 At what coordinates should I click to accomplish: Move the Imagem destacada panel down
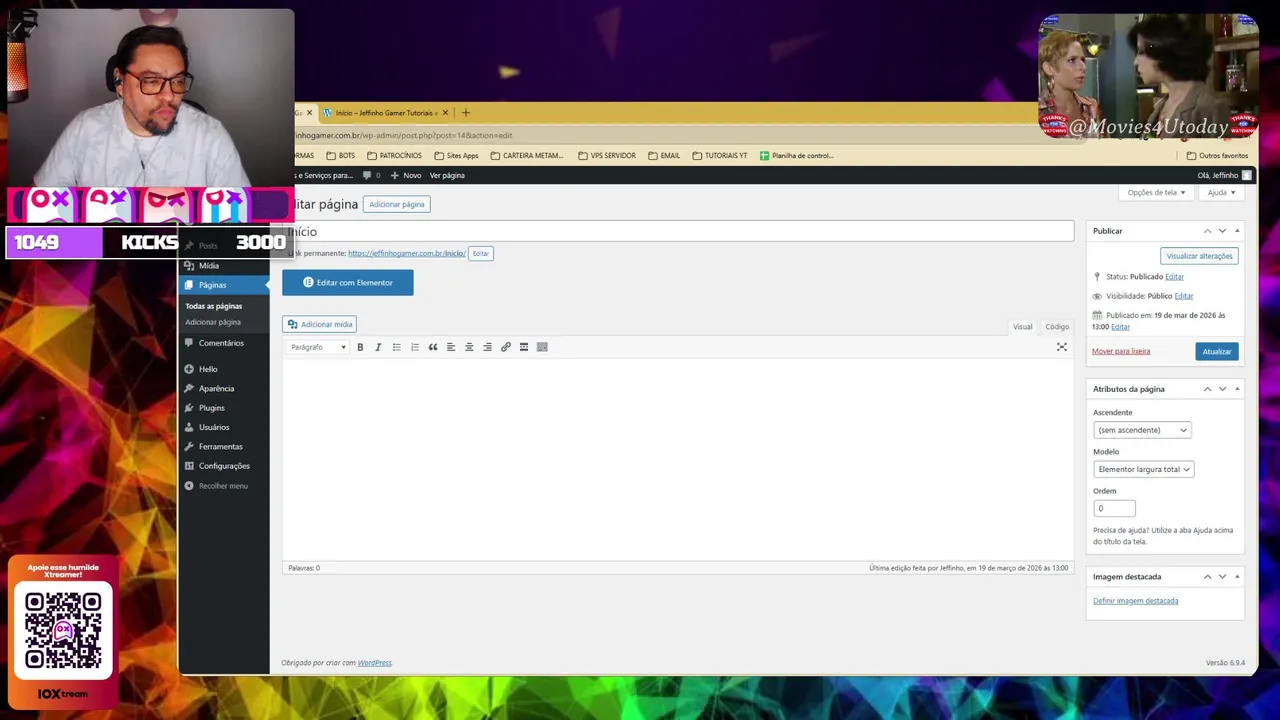(1222, 577)
